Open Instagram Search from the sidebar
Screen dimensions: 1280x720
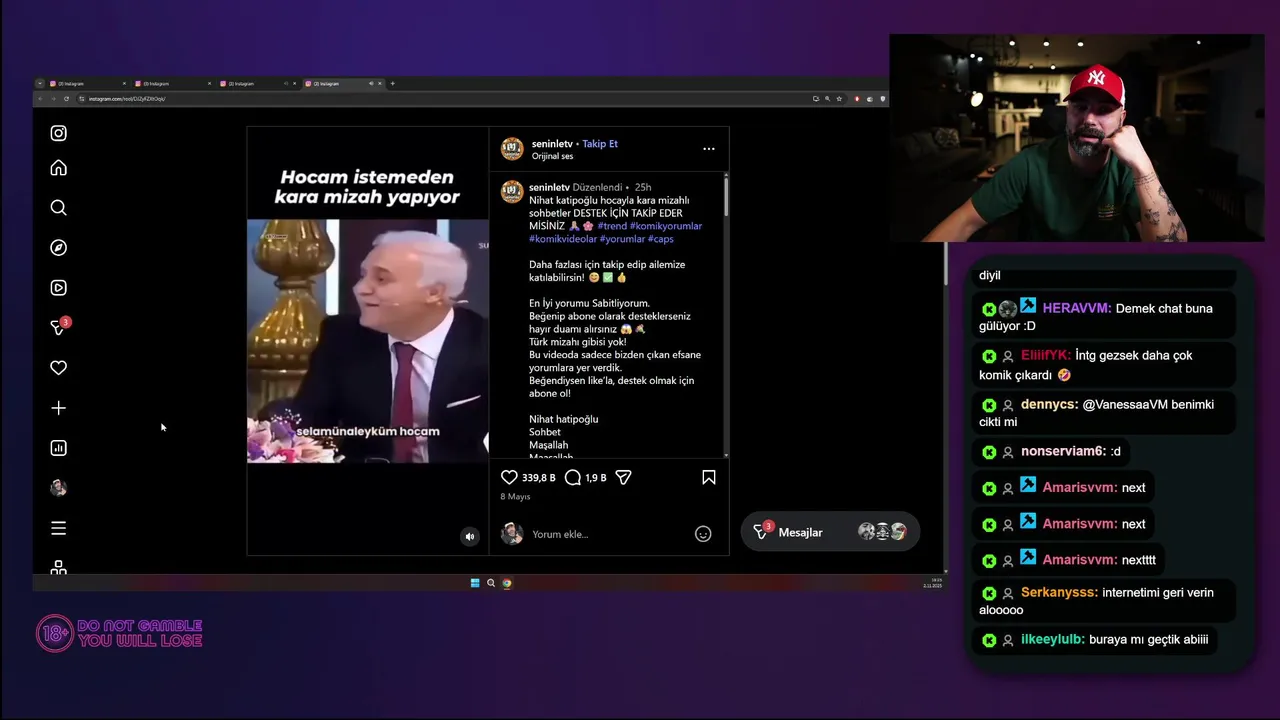pyautogui.click(x=58, y=208)
